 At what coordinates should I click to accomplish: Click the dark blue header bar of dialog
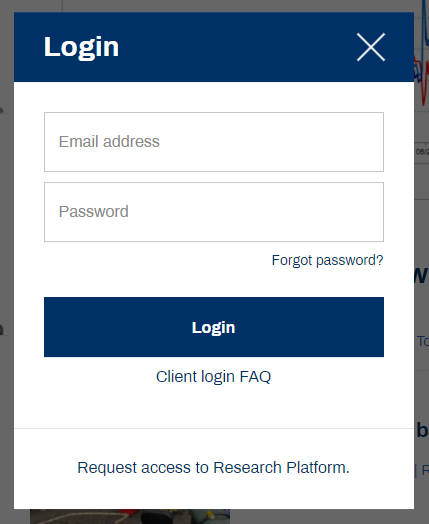coord(214,47)
